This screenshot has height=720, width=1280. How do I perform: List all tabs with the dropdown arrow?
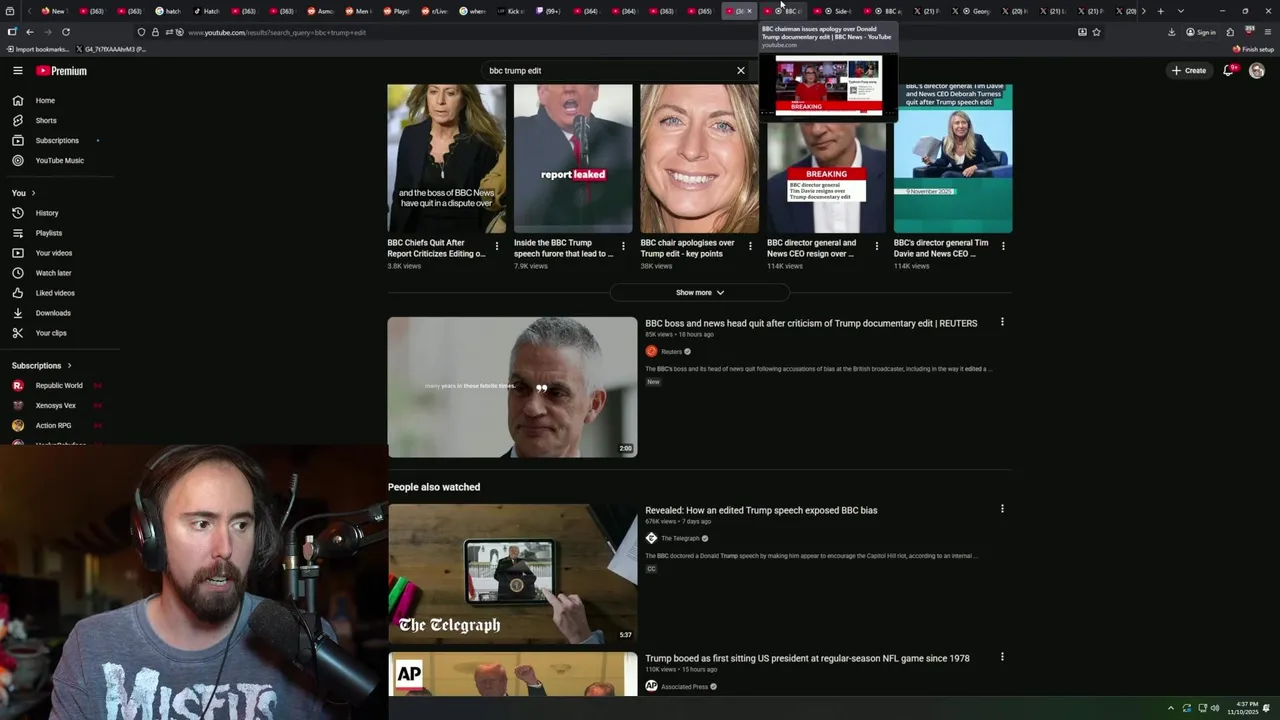[1180, 11]
